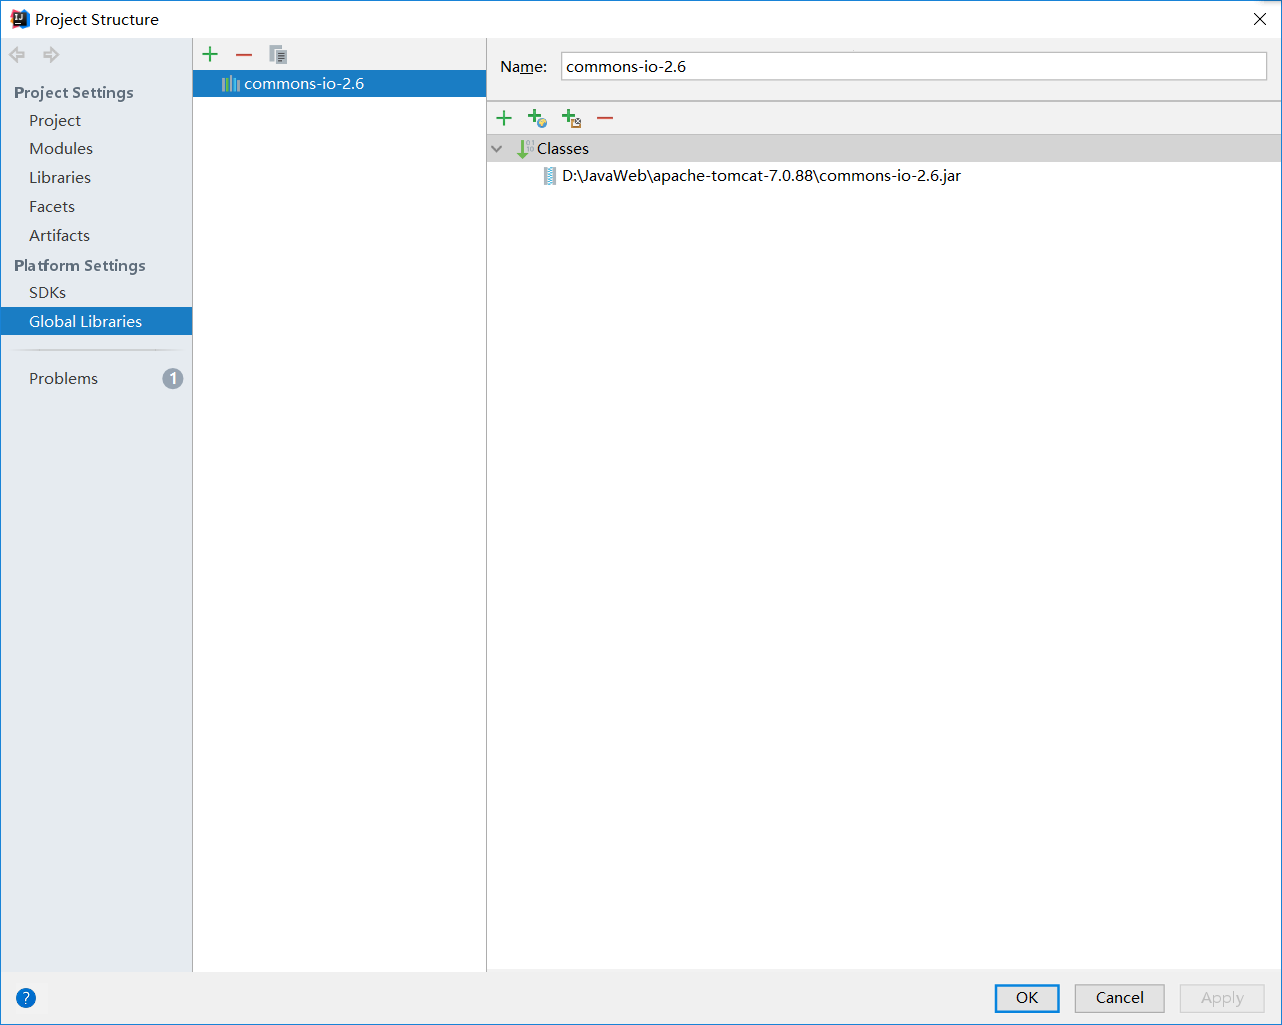Click the forward navigation arrow

coord(50,55)
